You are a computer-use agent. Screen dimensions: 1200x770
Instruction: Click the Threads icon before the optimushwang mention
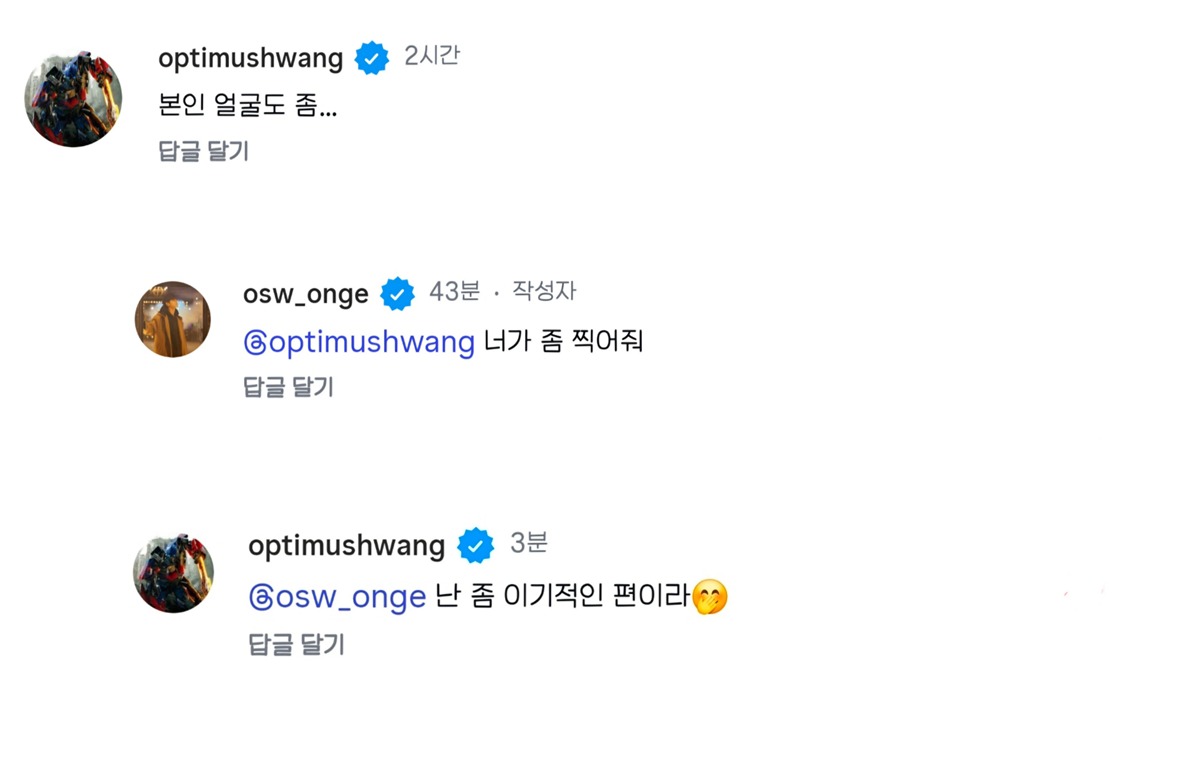(x=256, y=343)
